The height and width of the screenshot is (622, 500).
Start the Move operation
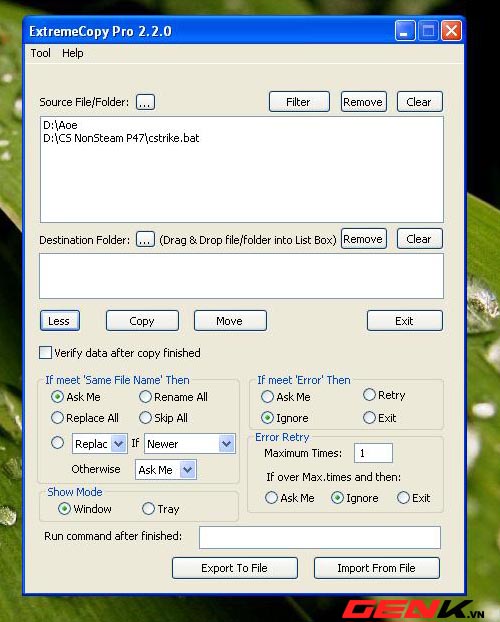coord(230,321)
